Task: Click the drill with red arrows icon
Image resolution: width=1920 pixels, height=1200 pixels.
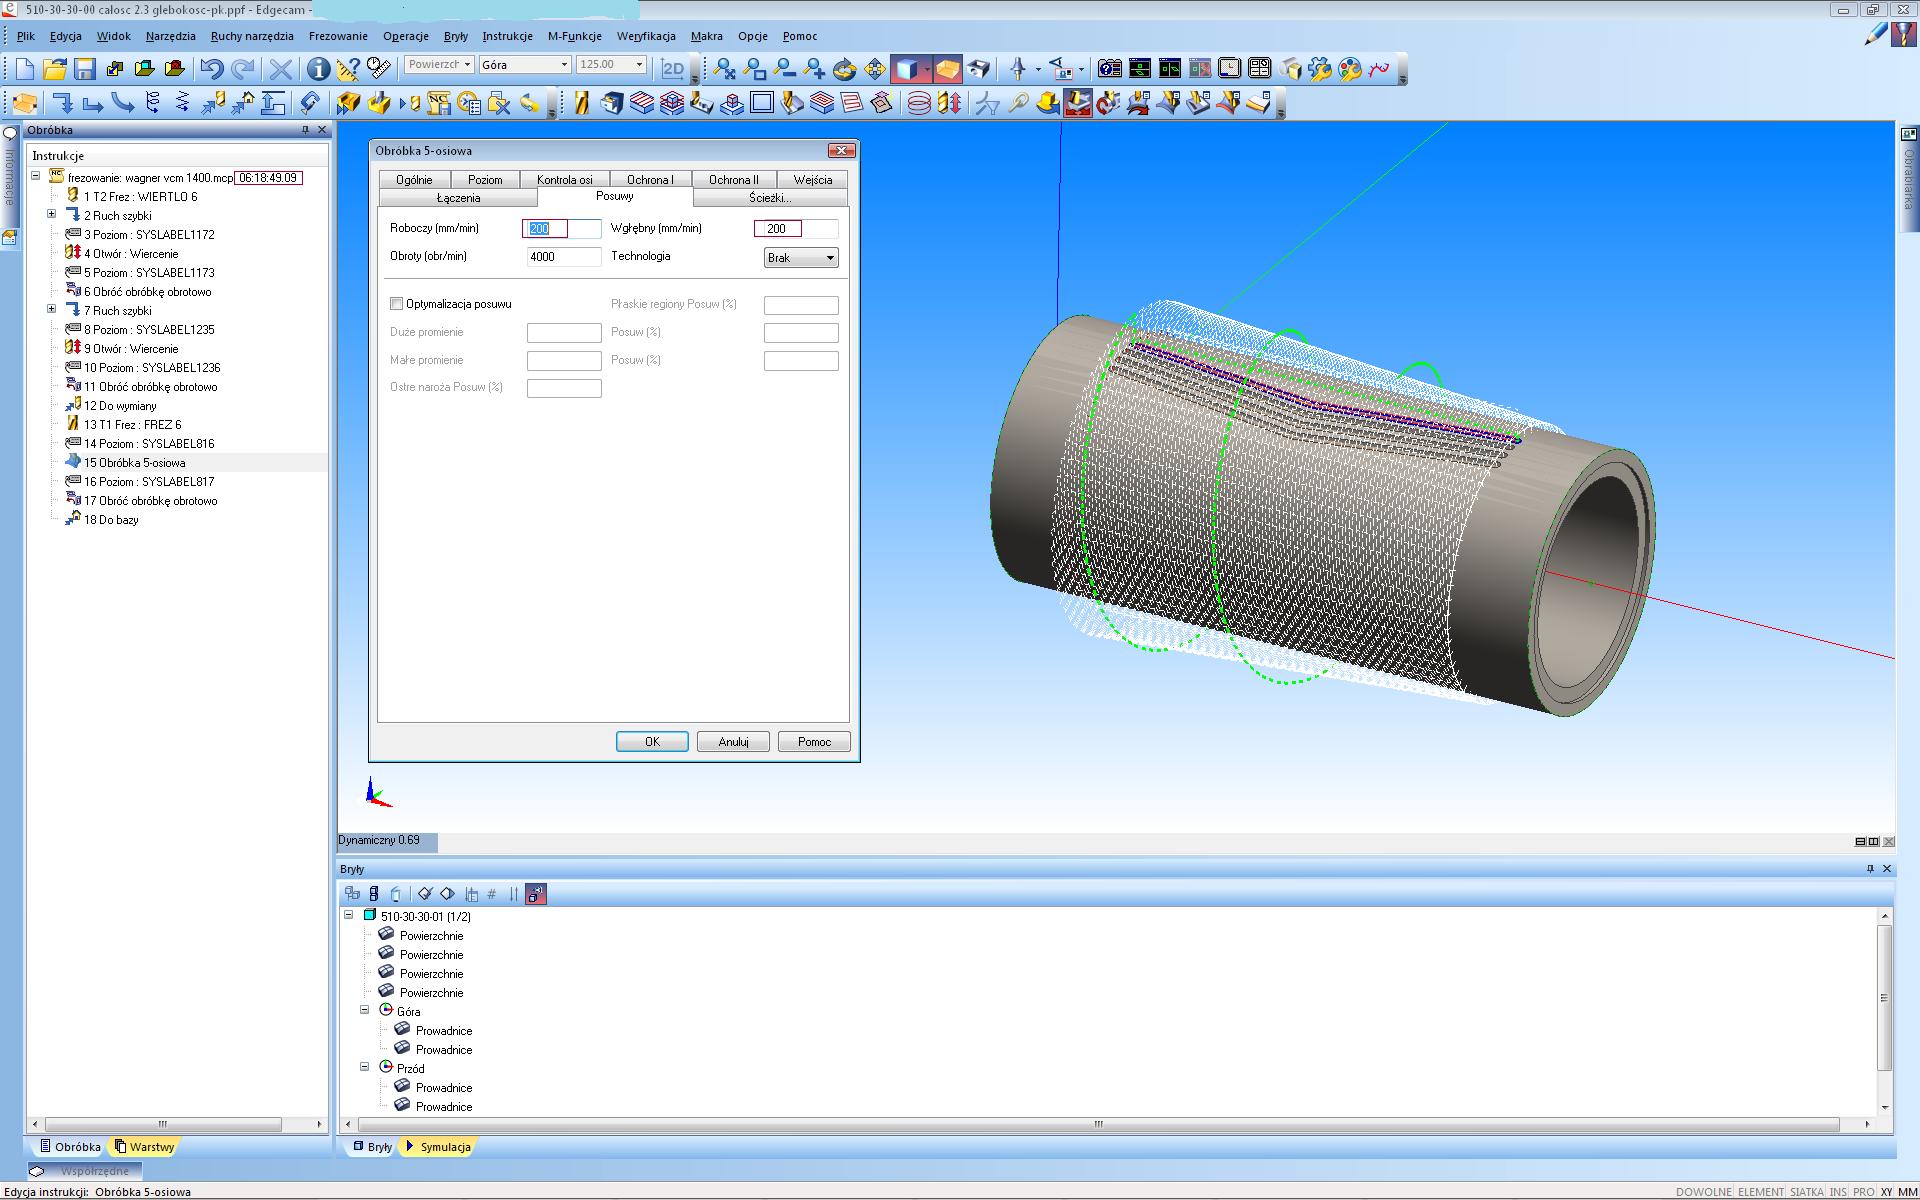Action: tap(949, 102)
